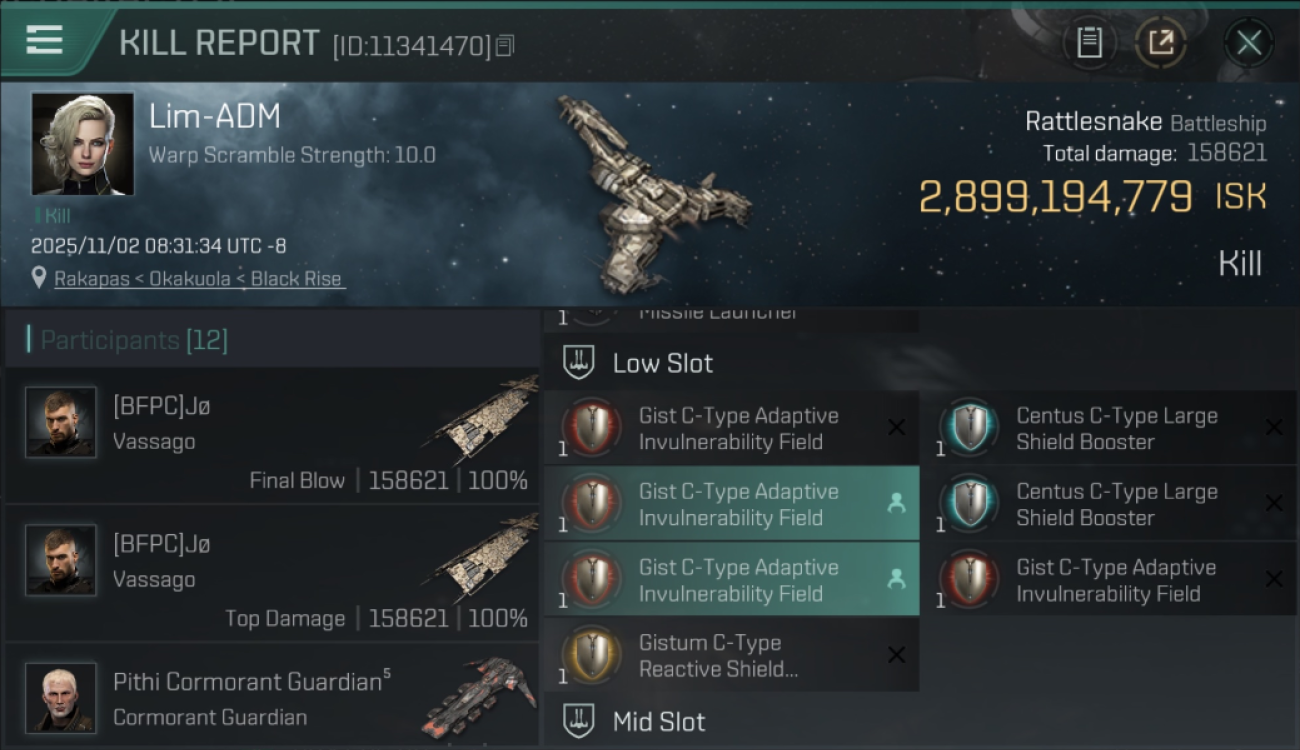Click the Rattlesnake battleship image

[650, 190]
